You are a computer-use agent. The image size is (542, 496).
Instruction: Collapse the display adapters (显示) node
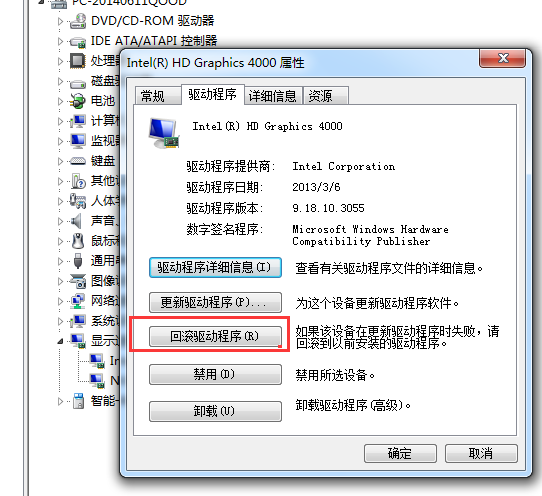tap(60, 341)
